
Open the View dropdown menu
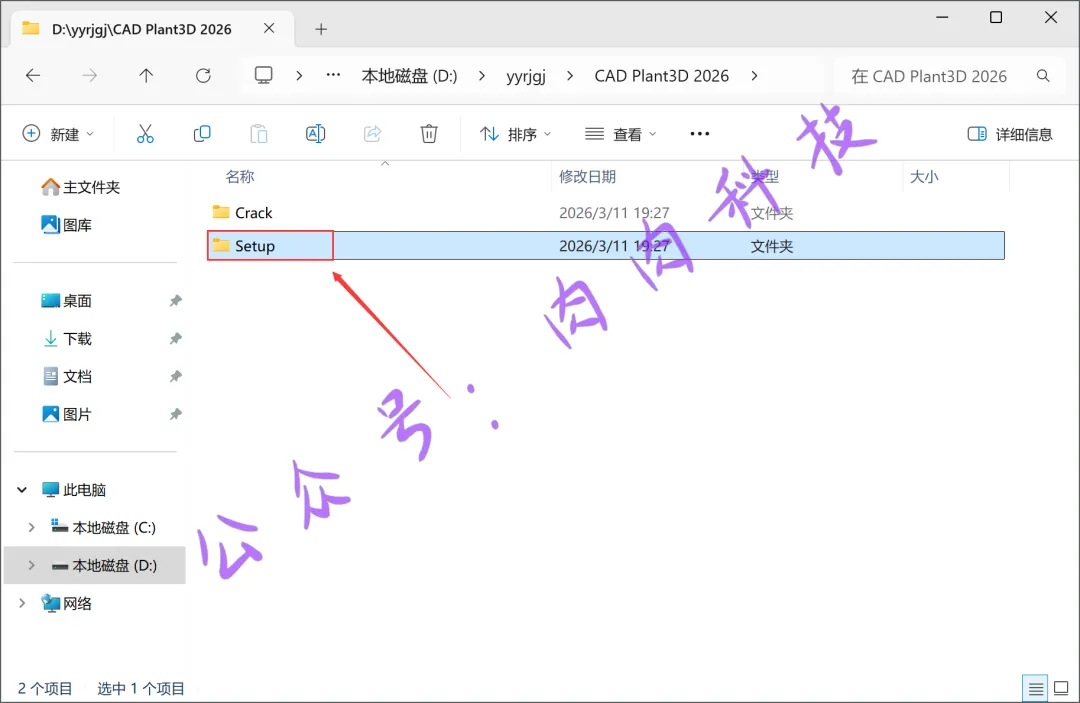point(621,134)
